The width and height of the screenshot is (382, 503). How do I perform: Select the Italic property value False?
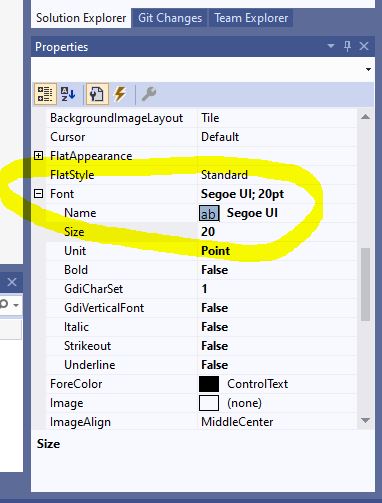215,327
